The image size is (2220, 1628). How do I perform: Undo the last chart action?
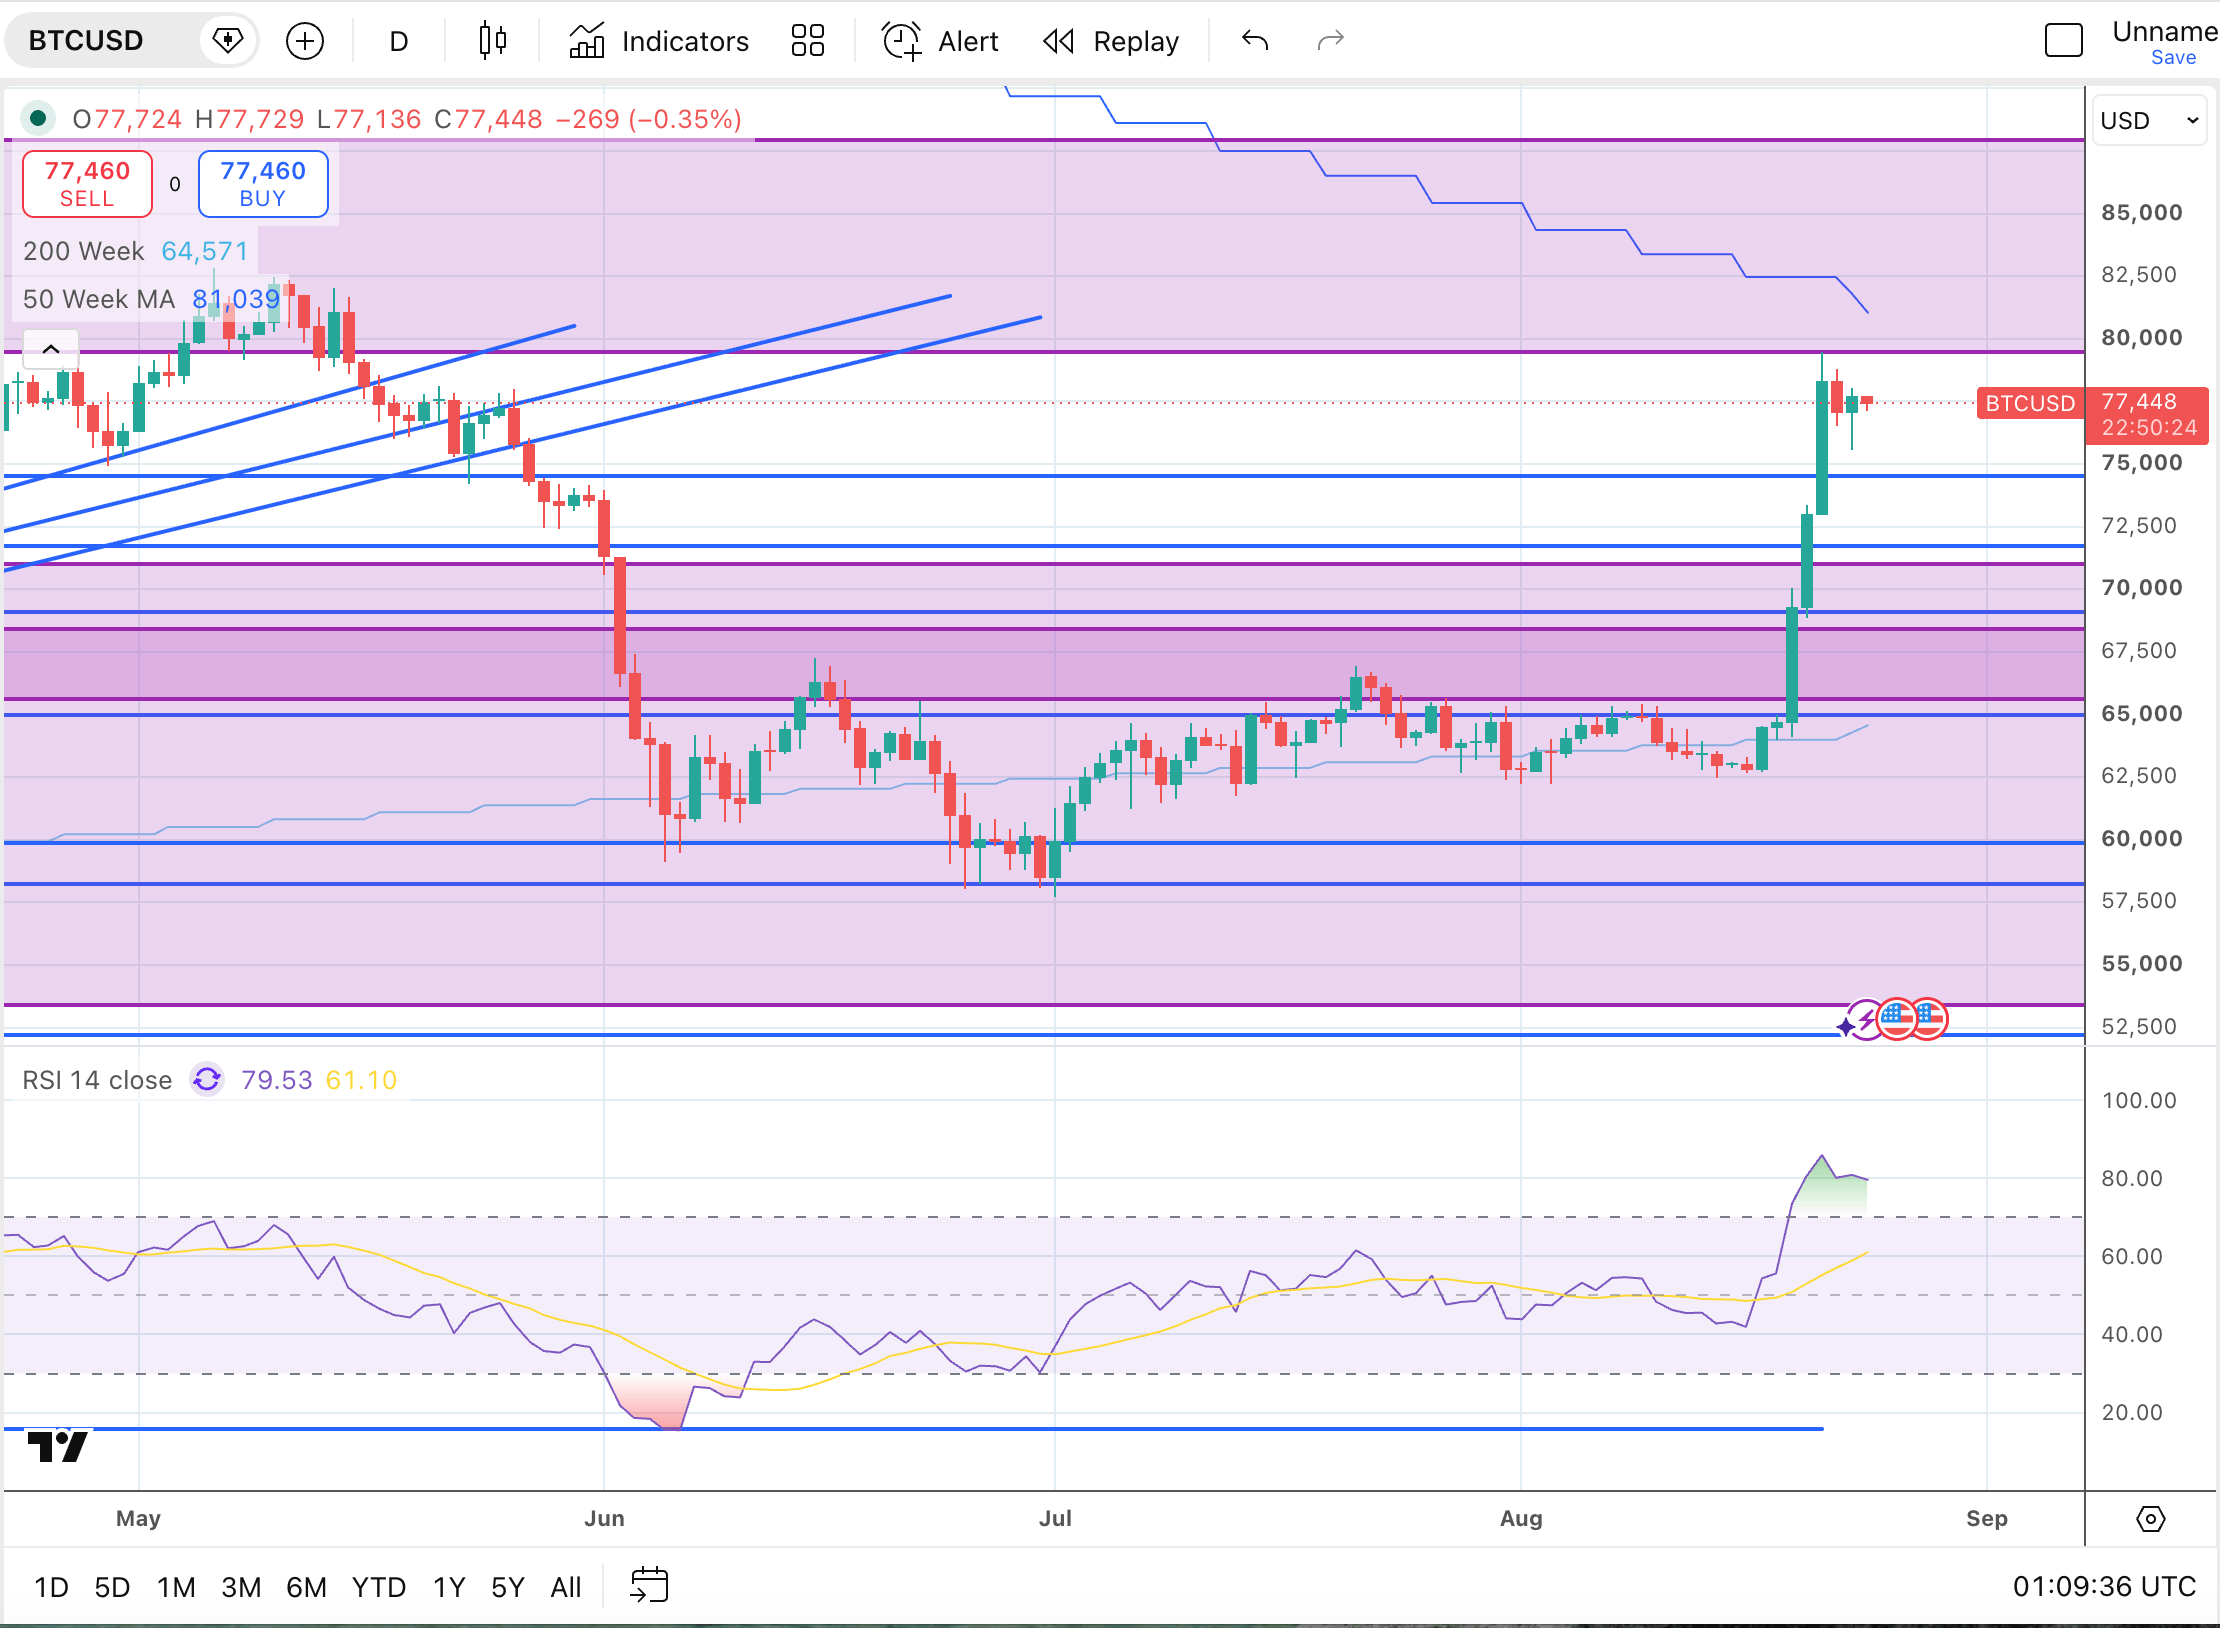[x=1255, y=41]
